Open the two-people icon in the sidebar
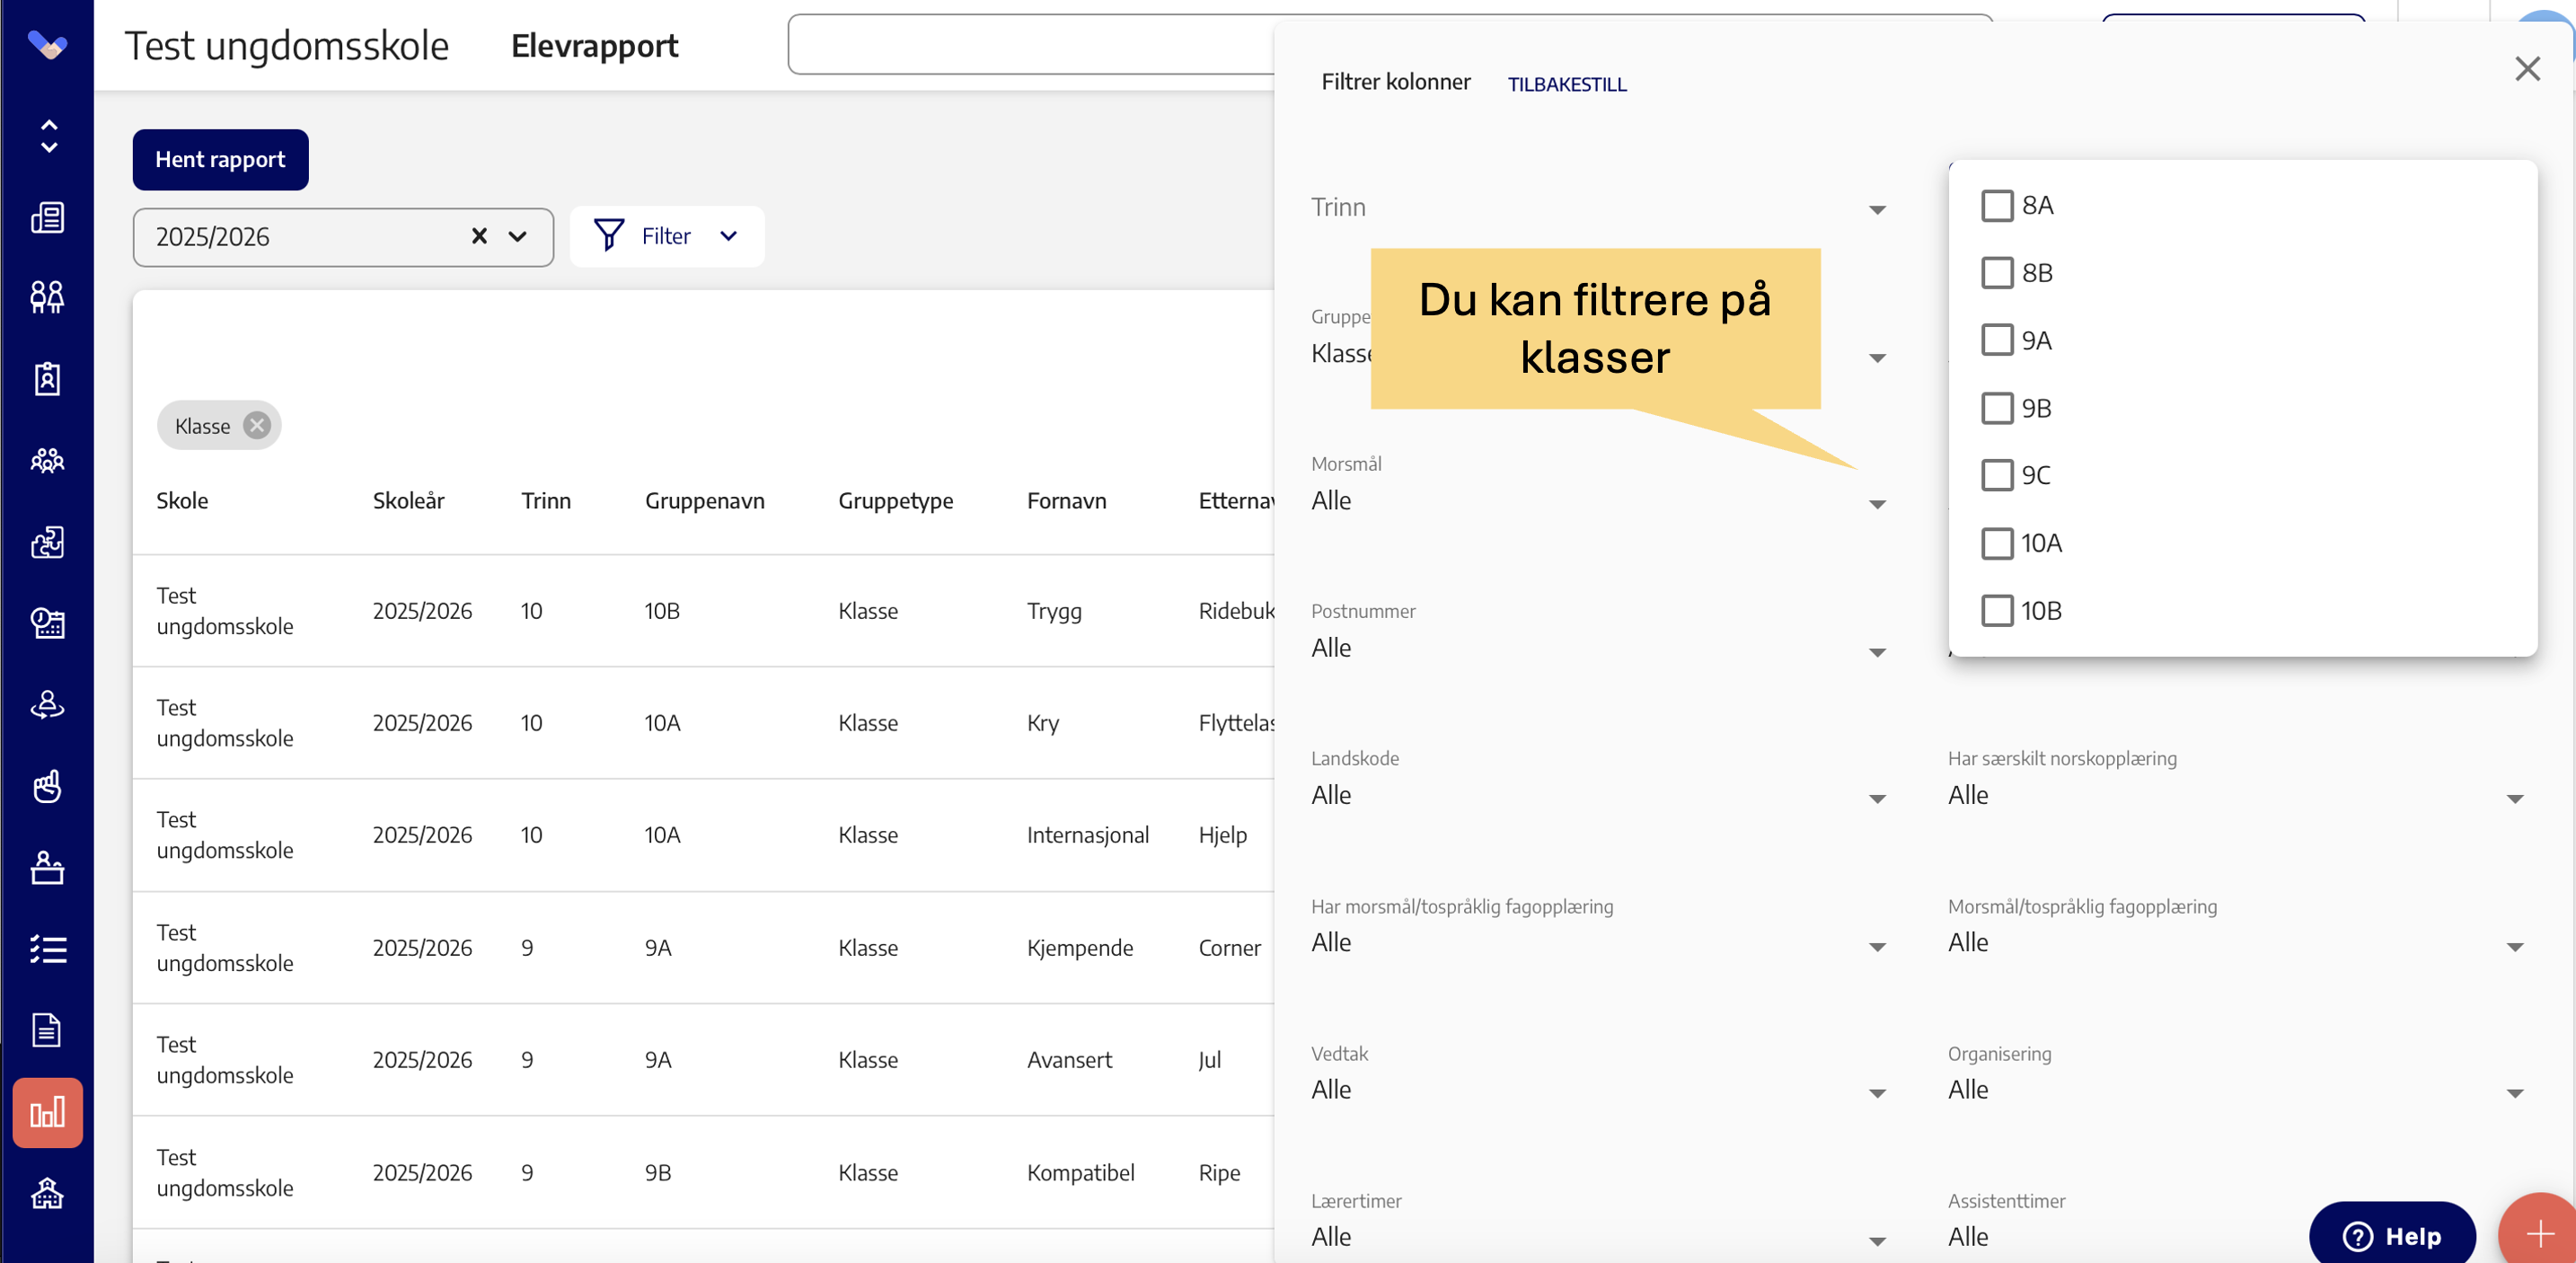This screenshot has height=1263, width=2576. coord(47,297)
